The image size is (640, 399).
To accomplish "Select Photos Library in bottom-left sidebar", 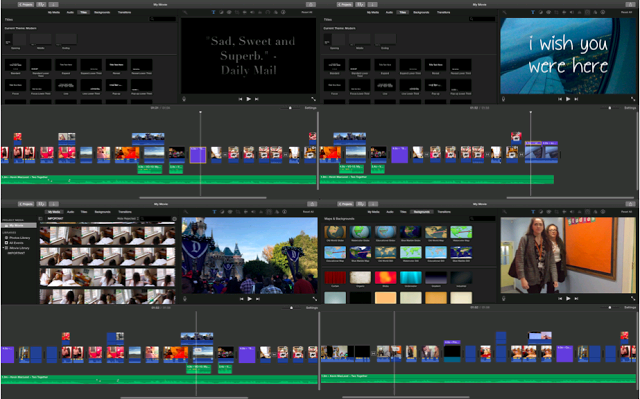I will (19, 237).
